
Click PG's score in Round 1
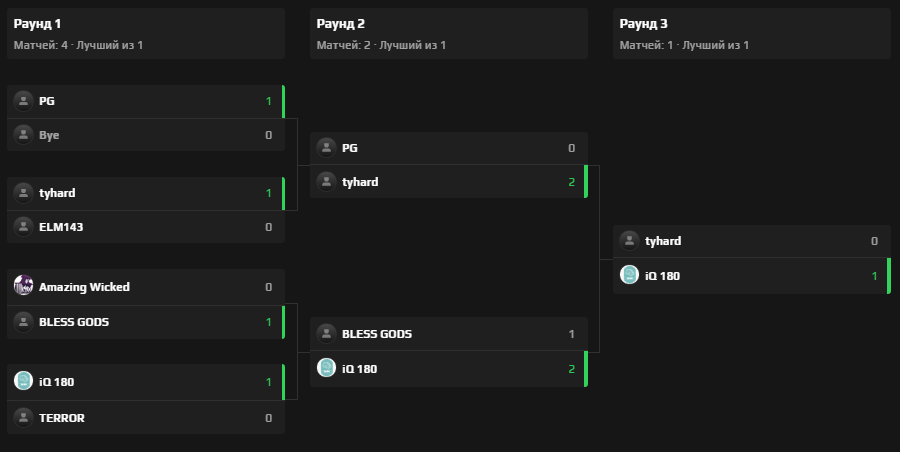pos(268,101)
